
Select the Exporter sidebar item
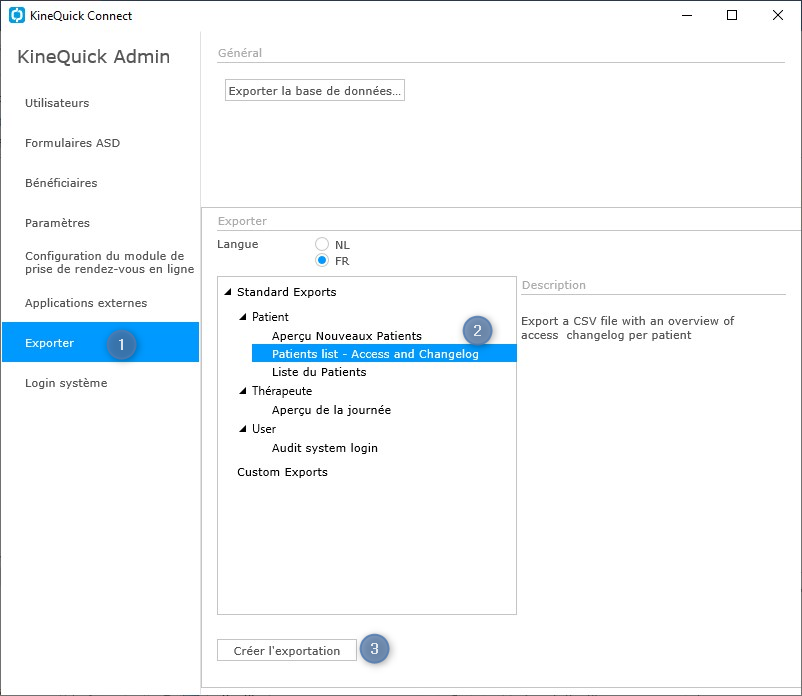coord(100,342)
